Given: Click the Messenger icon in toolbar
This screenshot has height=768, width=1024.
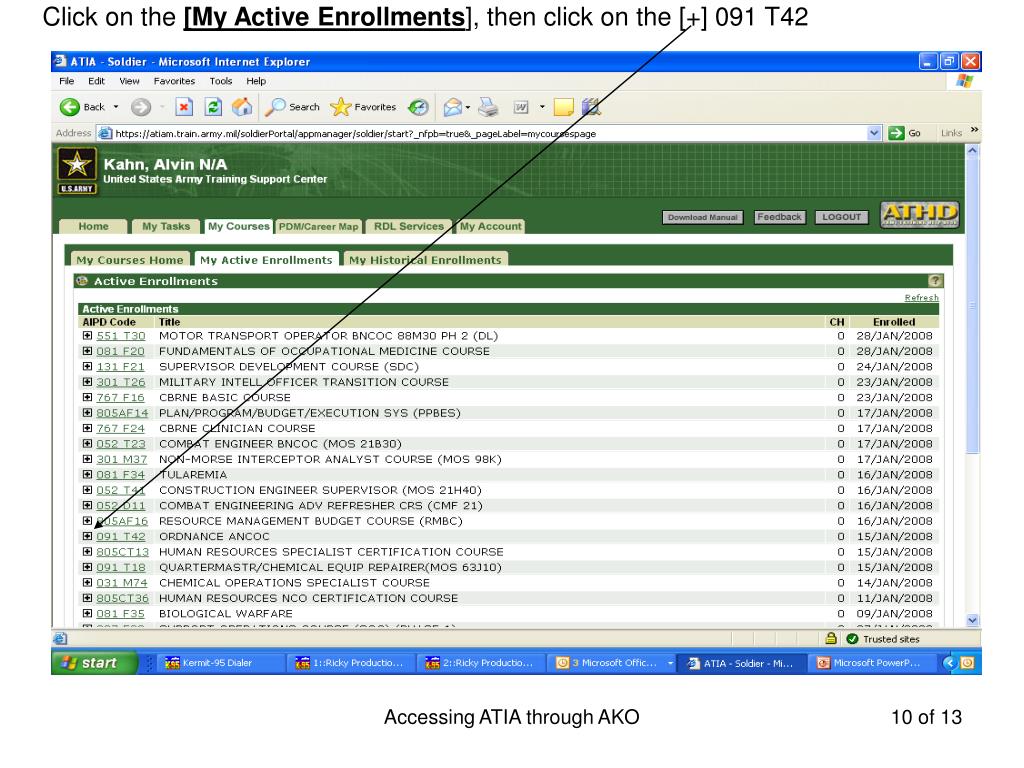Looking at the screenshot, I should click(591, 106).
